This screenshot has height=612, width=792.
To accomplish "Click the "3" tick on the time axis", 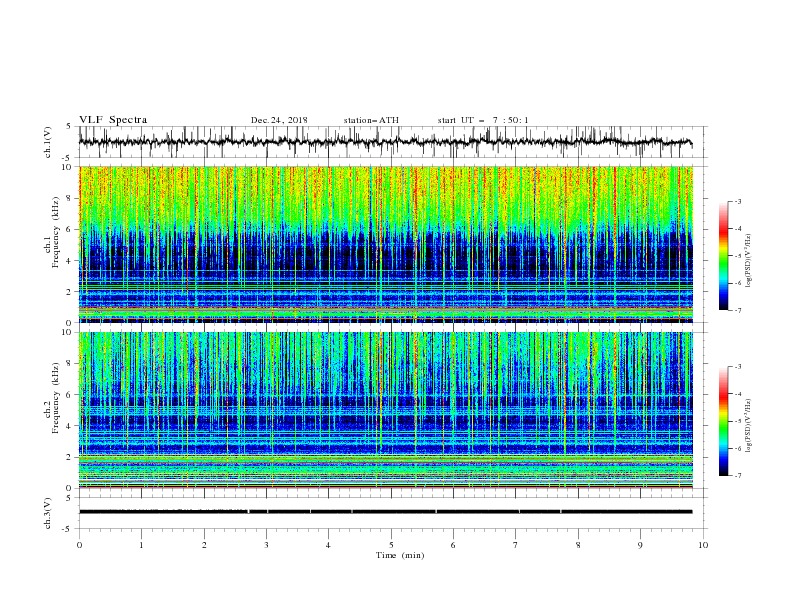I will click(x=266, y=545).
